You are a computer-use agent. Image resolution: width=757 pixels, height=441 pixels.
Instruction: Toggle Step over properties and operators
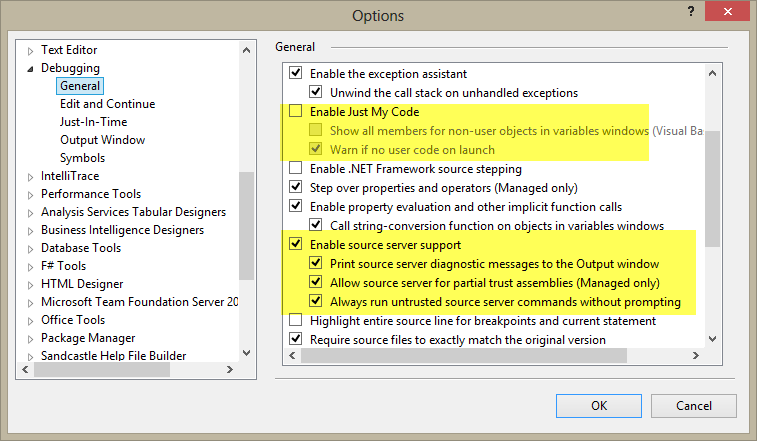pyautogui.click(x=295, y=187)
